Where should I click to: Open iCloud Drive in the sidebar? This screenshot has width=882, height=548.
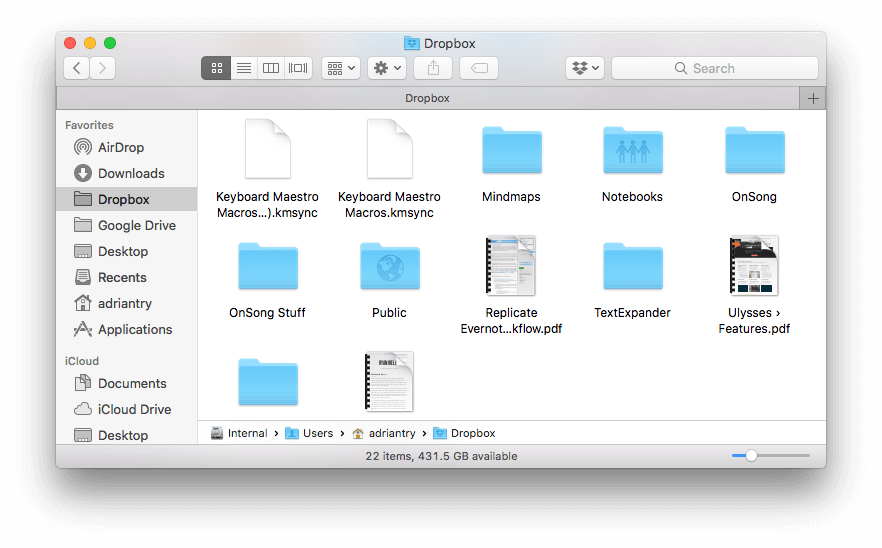127,409
